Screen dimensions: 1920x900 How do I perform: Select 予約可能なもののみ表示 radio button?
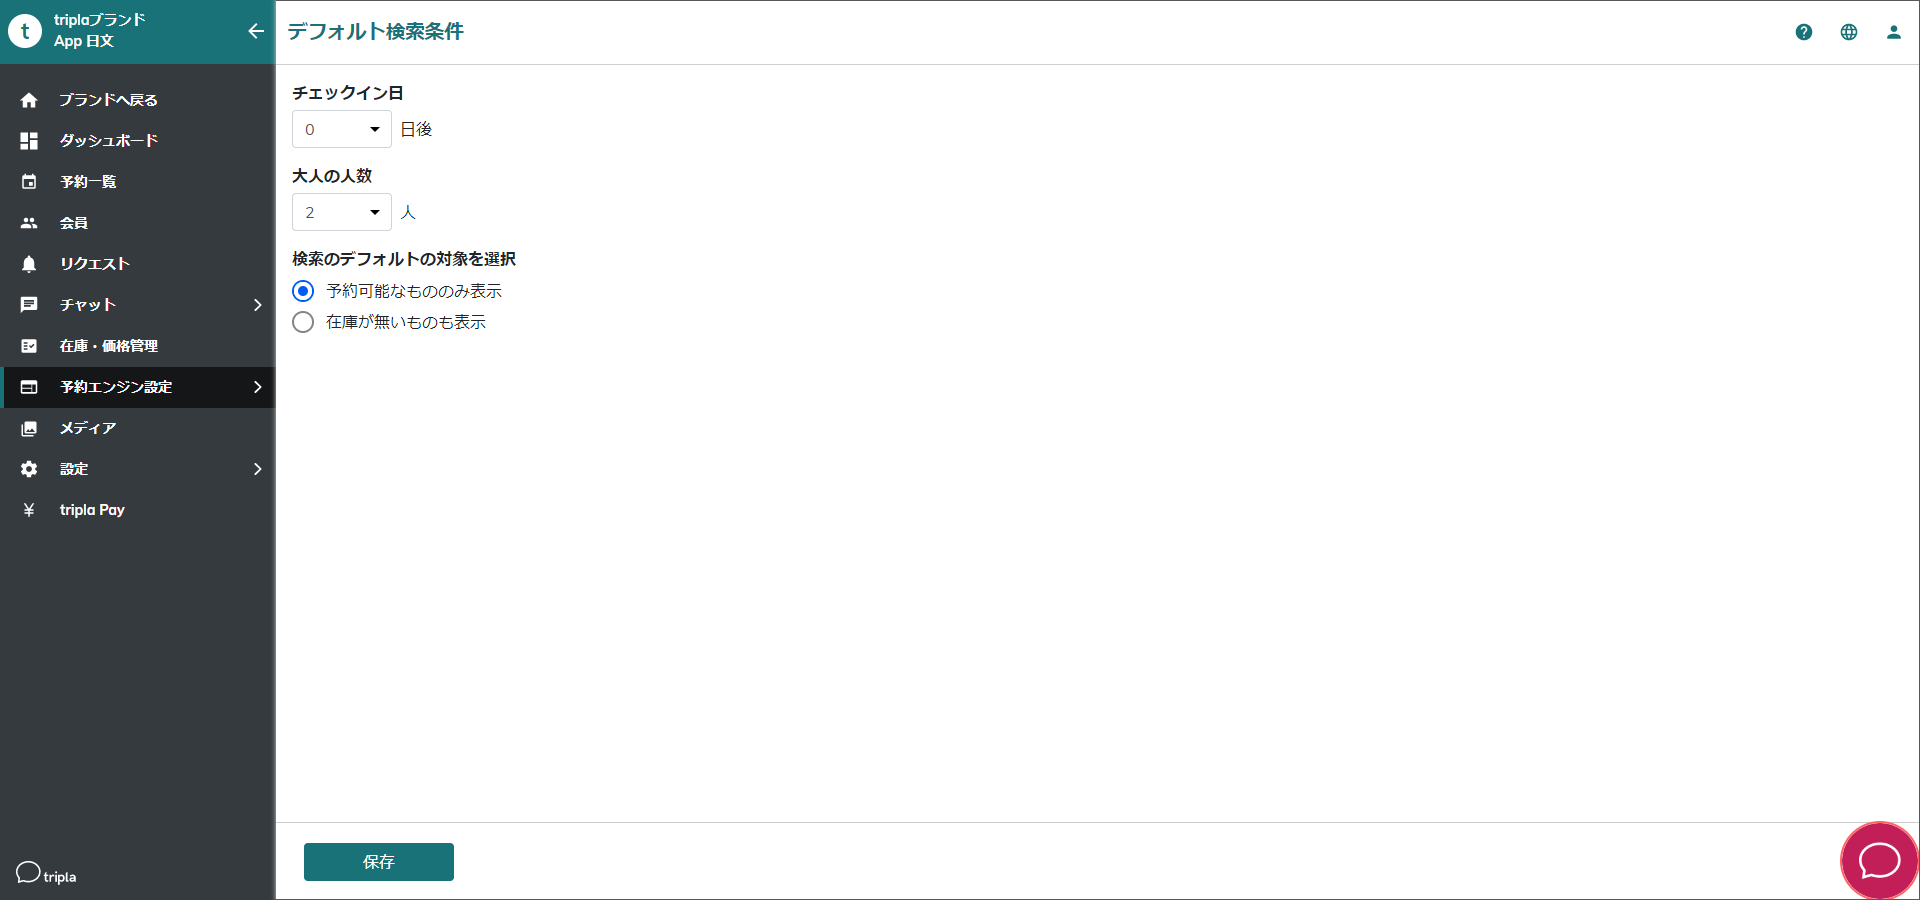coord(303,291)
